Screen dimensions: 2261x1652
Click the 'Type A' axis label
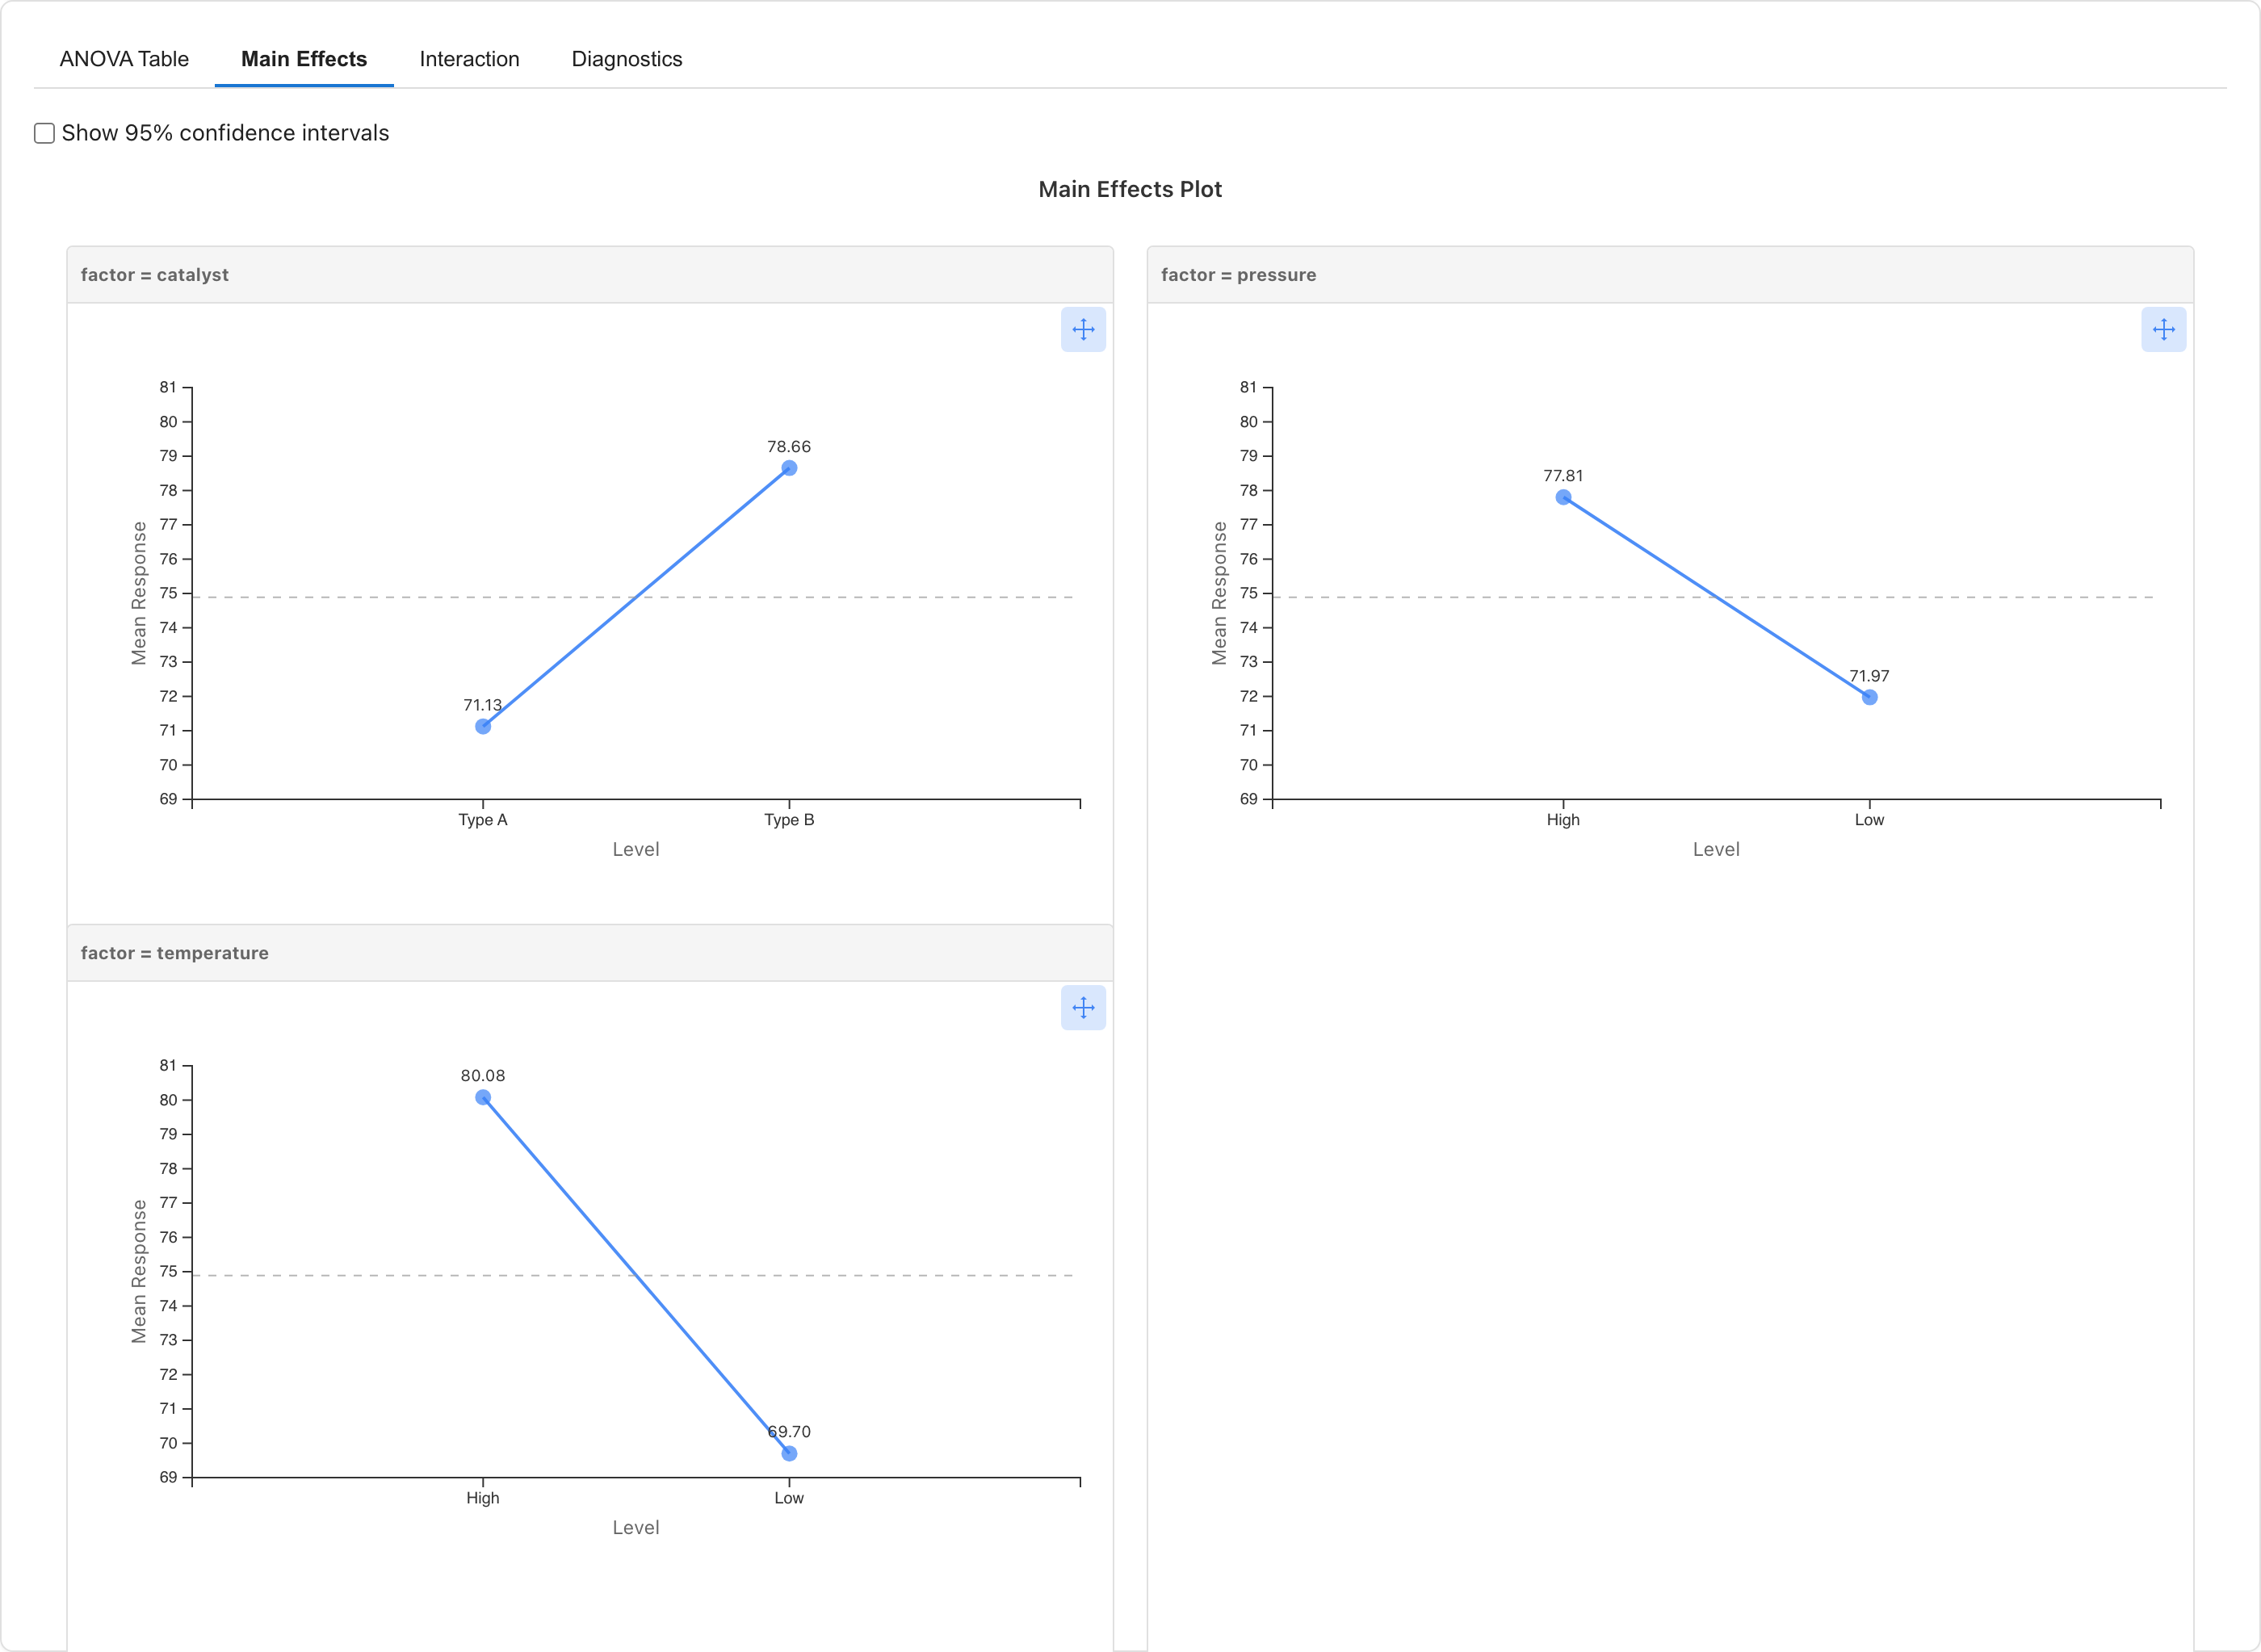[483, 820]
